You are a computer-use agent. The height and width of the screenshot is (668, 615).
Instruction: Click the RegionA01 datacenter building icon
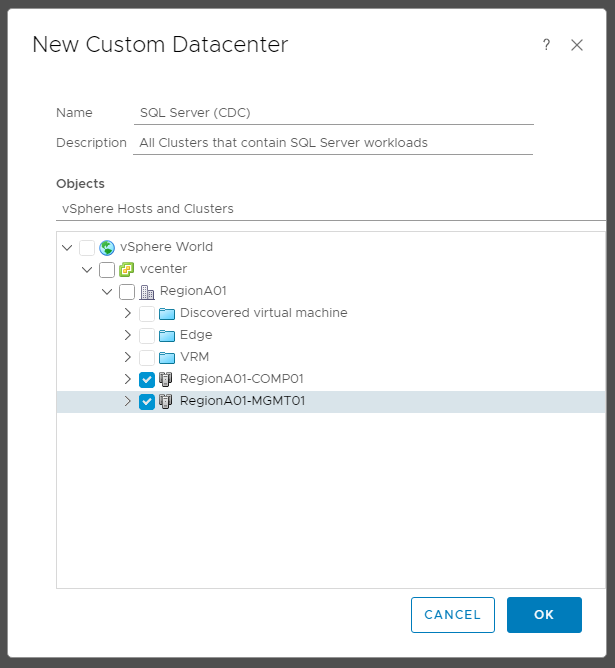[147, 292]
